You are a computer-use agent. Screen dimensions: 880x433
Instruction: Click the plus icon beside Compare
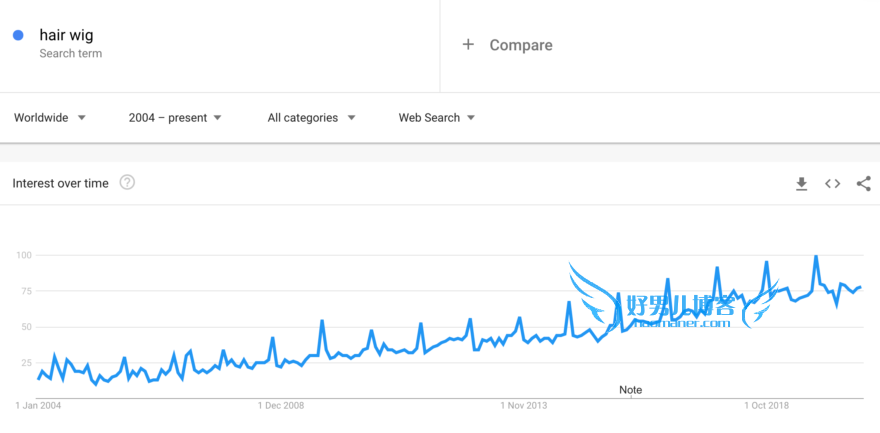tap(468, 45)
